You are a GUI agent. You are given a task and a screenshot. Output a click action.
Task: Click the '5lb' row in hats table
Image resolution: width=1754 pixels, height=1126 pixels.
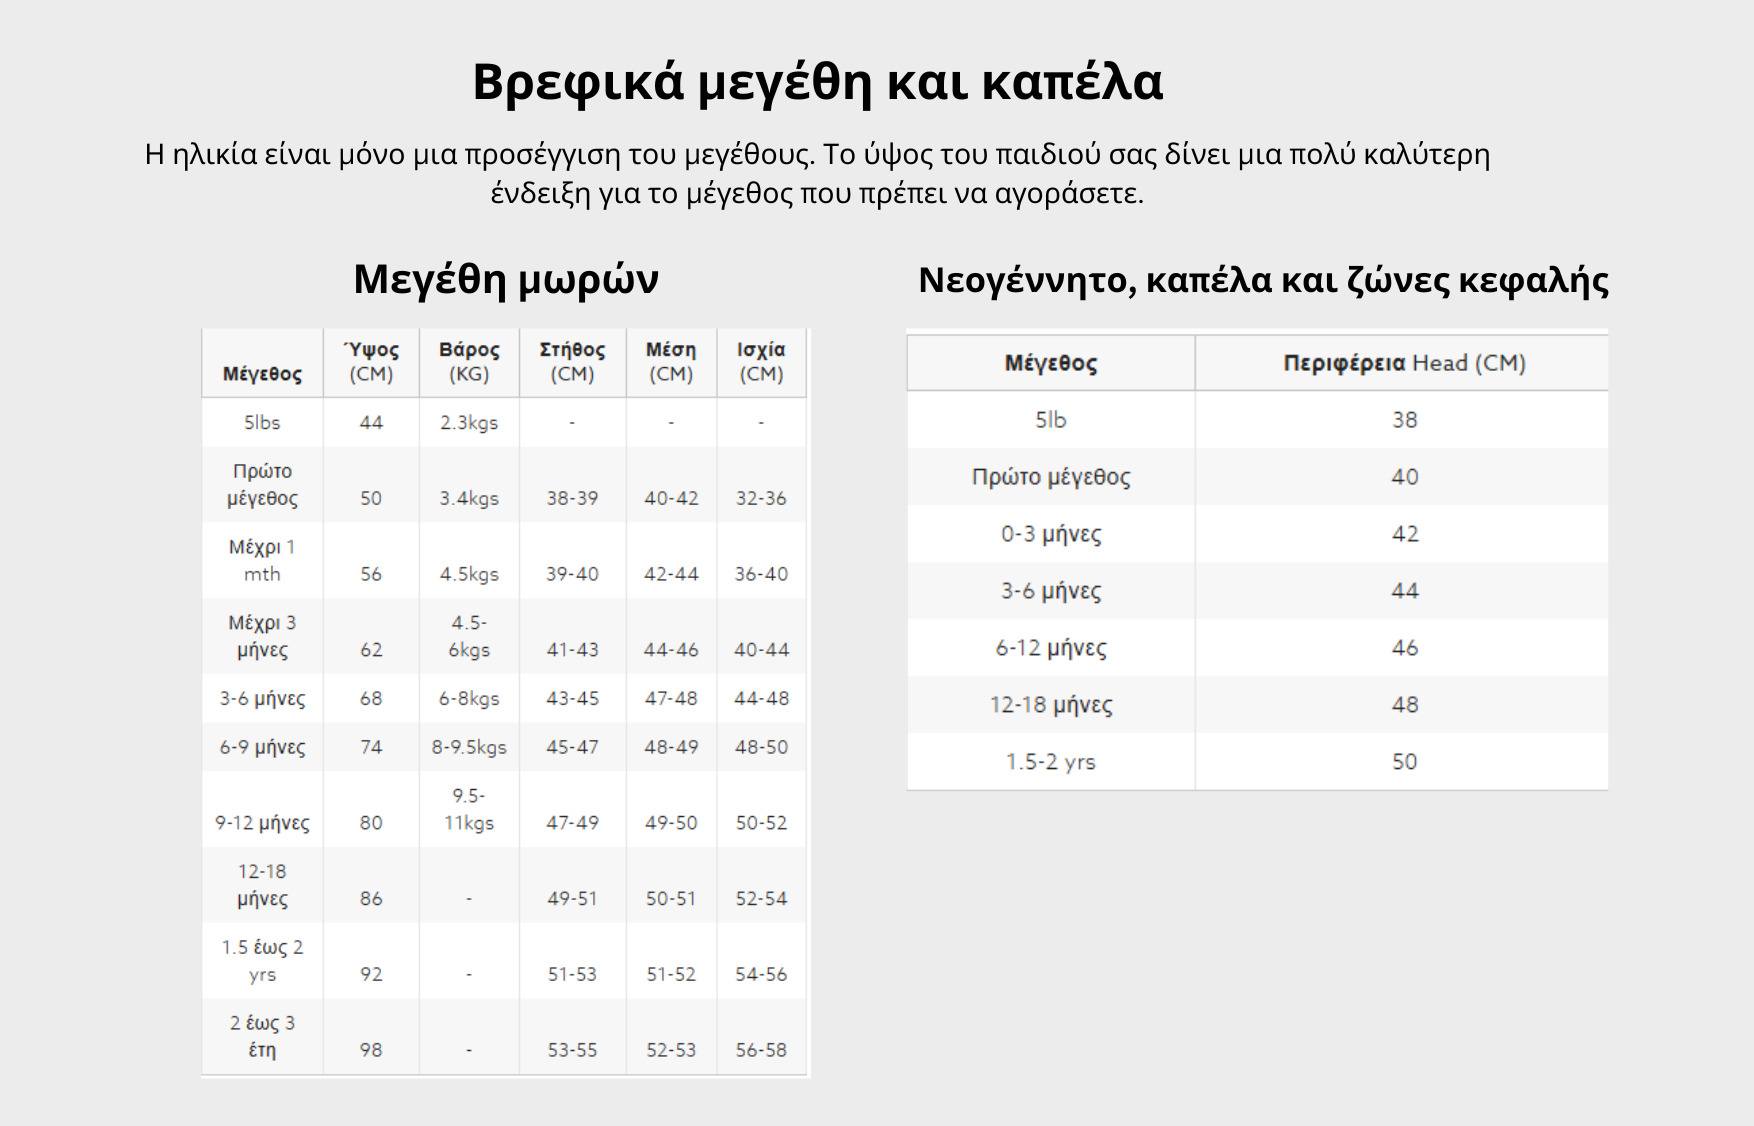pos(1051,420)
